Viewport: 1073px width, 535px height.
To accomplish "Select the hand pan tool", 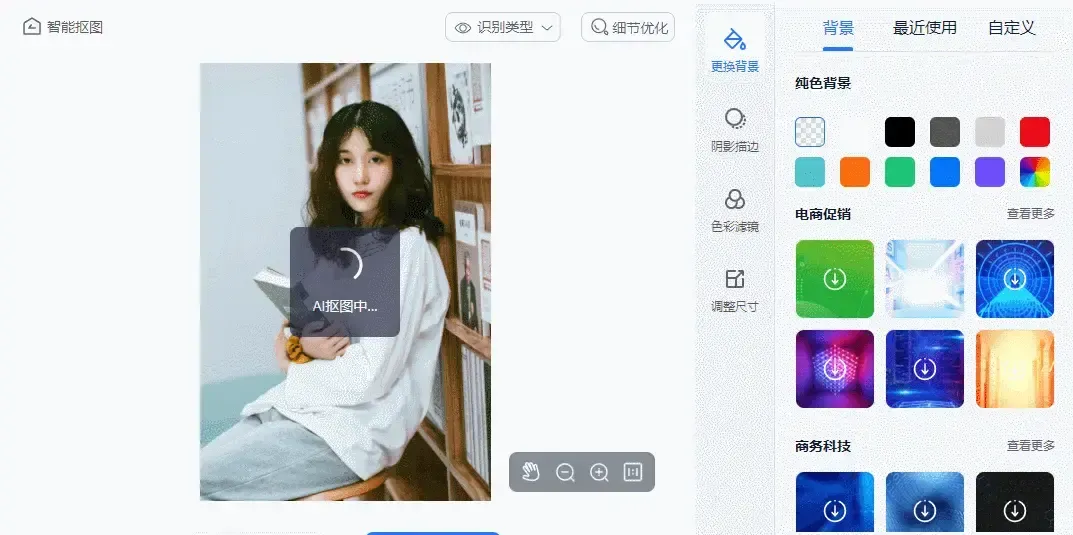I will [531, 472].
